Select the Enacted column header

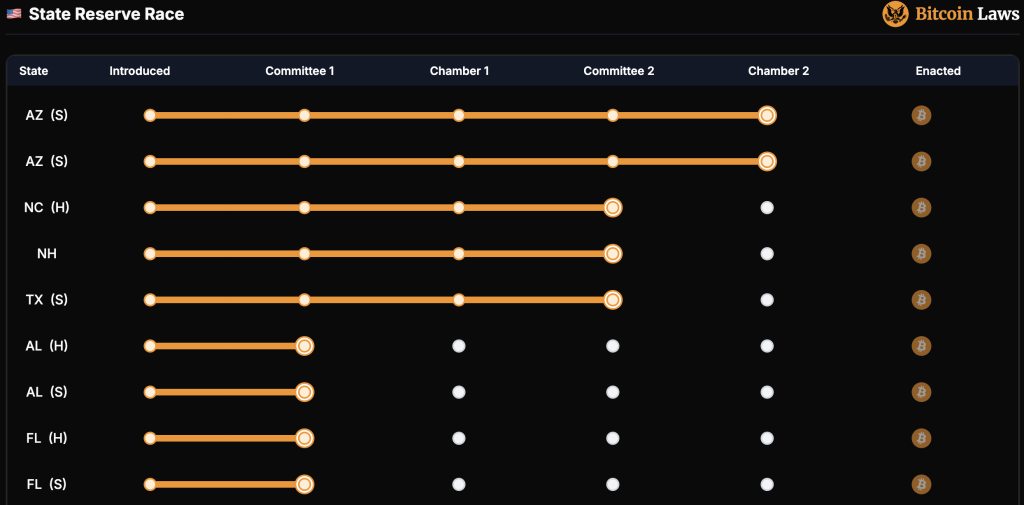click(x=938, y=71)
